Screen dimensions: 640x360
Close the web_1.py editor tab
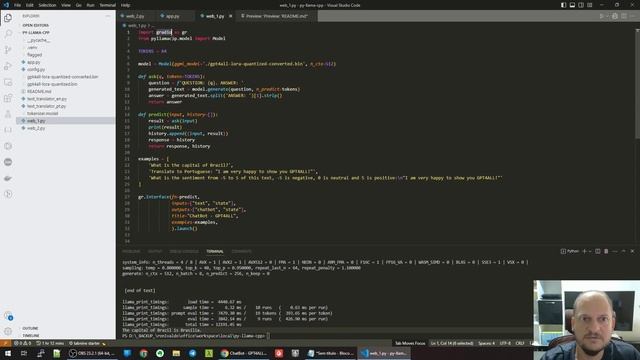point(231,16)
